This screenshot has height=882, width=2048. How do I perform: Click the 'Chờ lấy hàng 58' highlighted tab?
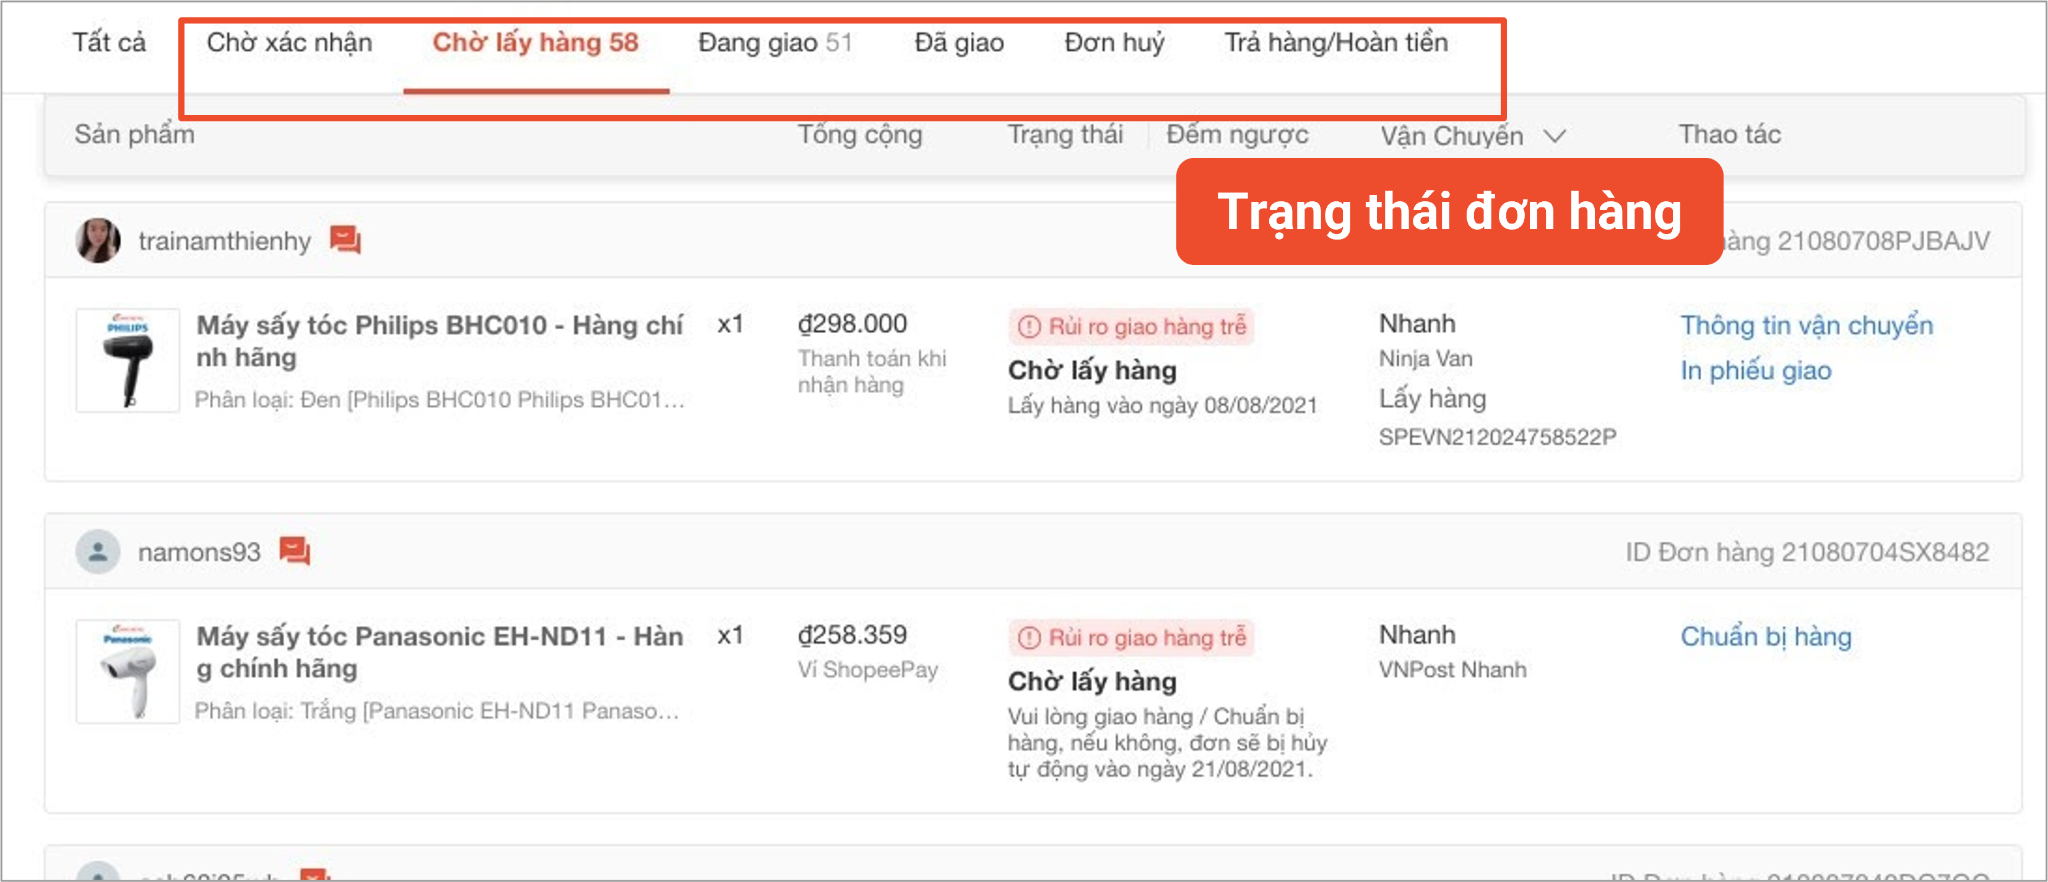click(535, 42)
